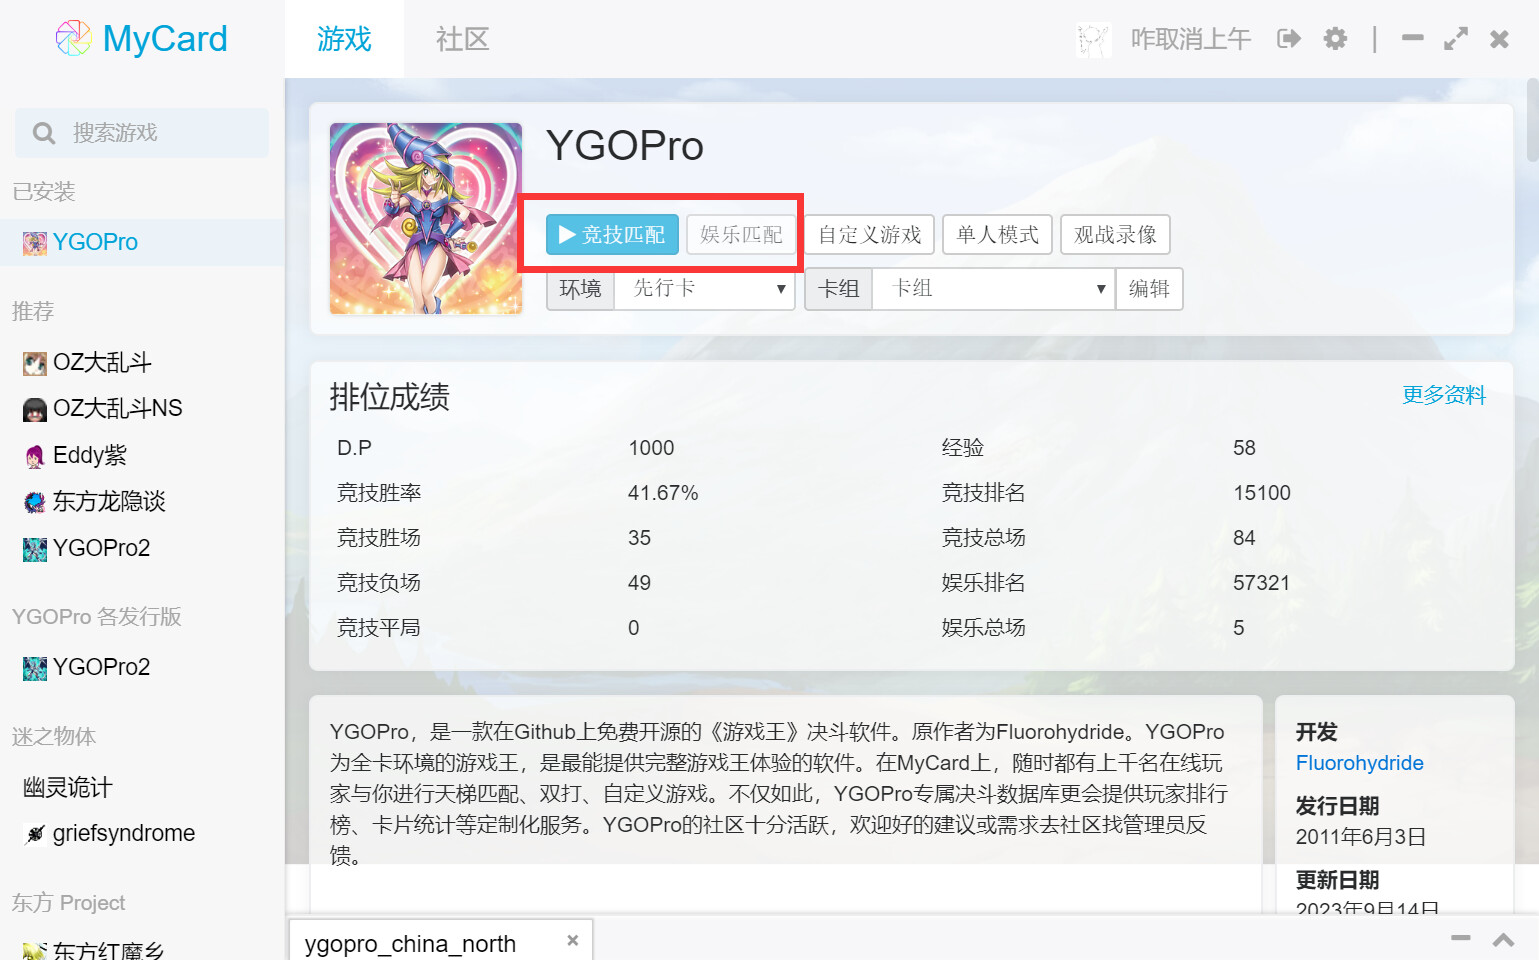Click the 竞技排名 value 15100
The height and width of the screenshot is (960, 1539).
coord(1262,493)
